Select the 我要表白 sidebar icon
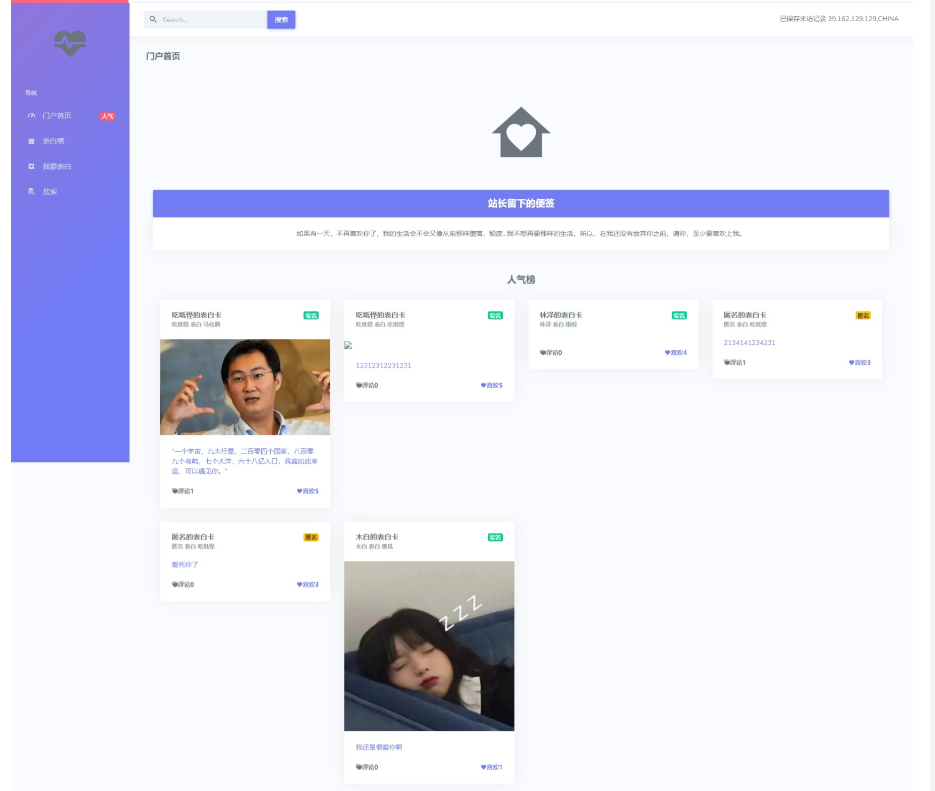This screenshot has width=935, height=791. coord(33,166)
